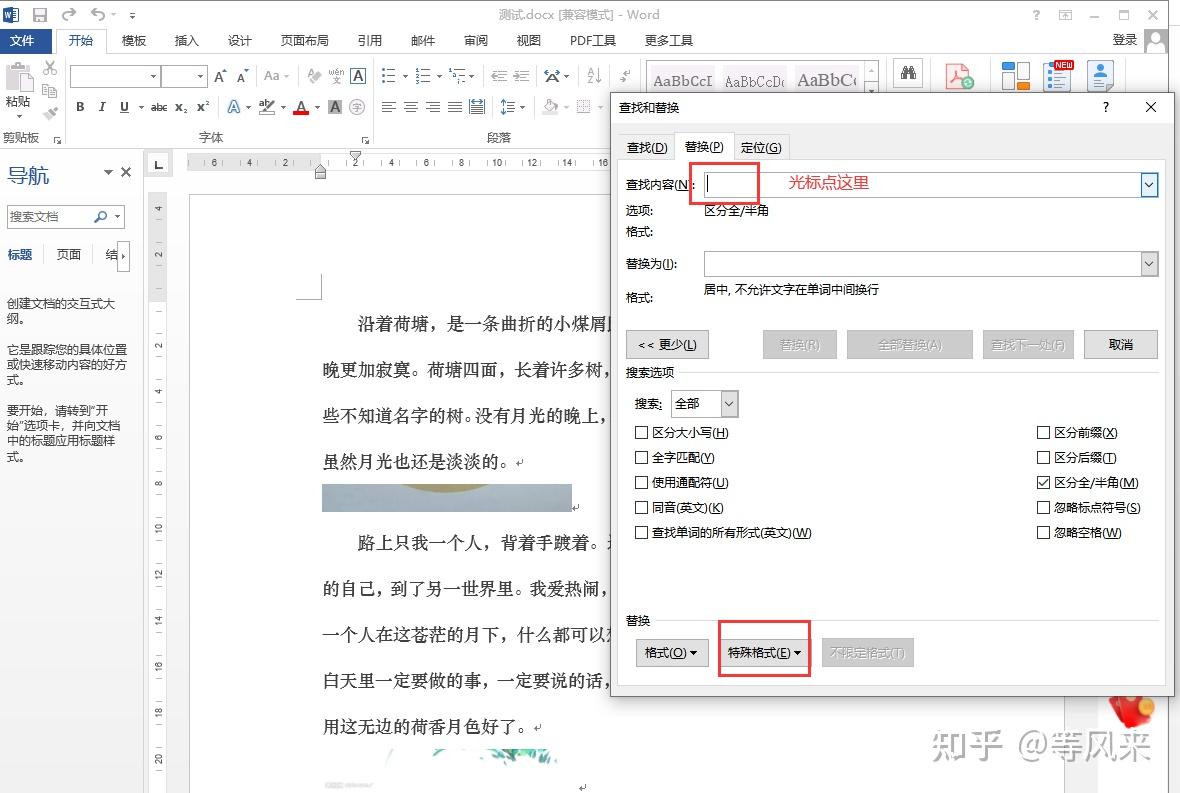Switch to the 定位 tab
This screenshot has width=1180, height=793.
[761, 147]
